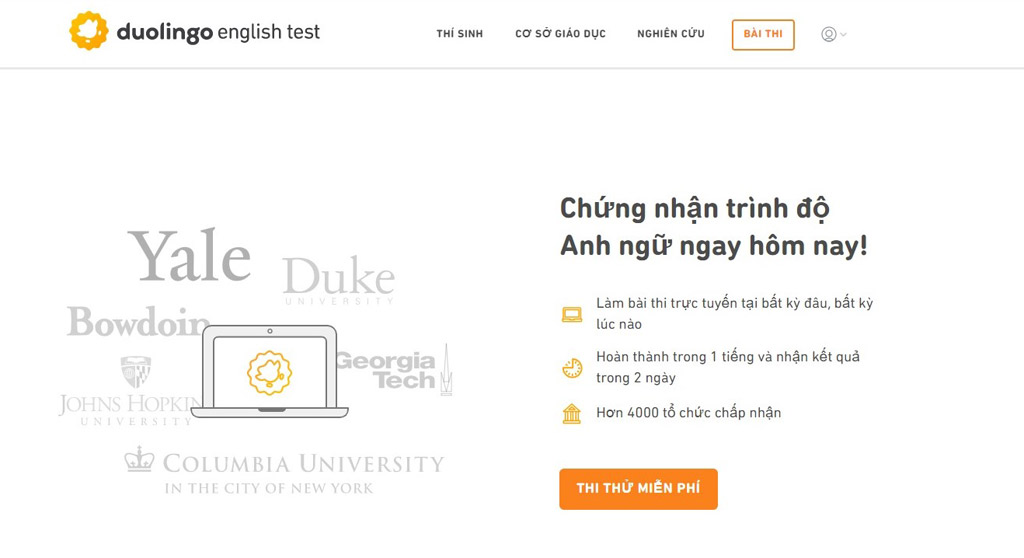The width and height of the screenshot is (1024, 558).
Task: Click the THI THỬ MIỄN PHÍ button
Action: (x=638, y=489)
